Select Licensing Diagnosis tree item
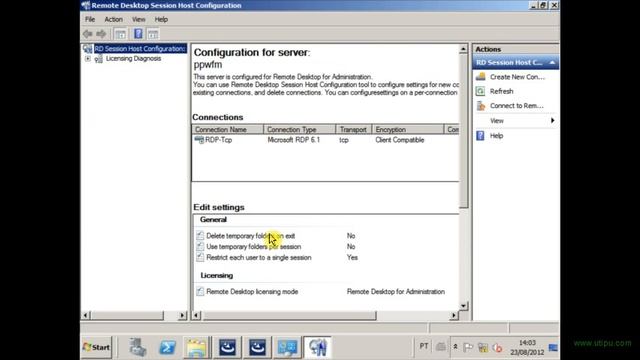This screenshot has height=360, width=640. click(133, 59)
